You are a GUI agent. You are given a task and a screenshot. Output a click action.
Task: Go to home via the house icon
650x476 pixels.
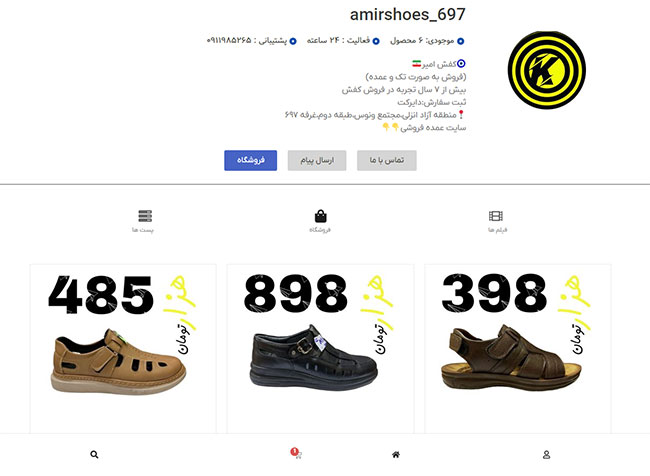coord(396,454)
